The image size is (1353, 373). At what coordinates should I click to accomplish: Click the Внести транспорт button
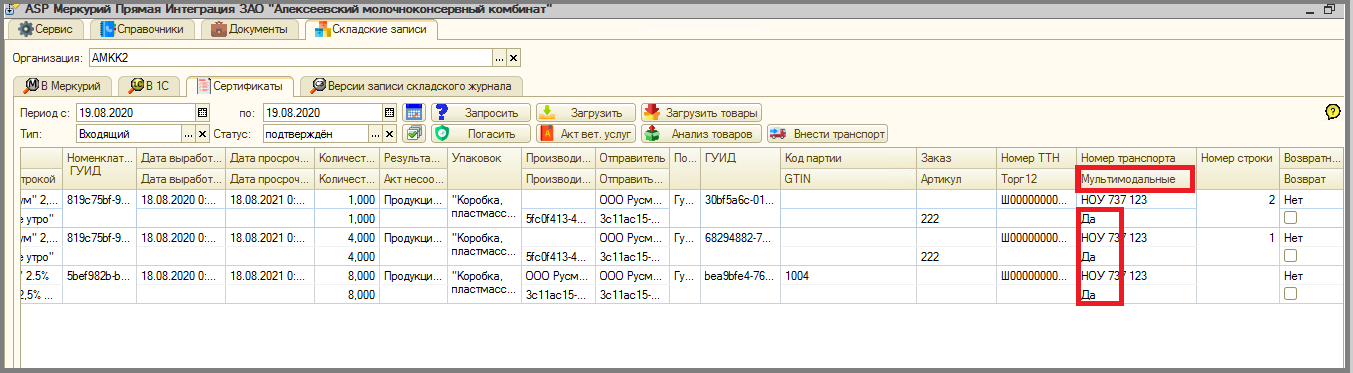point(827,133)
